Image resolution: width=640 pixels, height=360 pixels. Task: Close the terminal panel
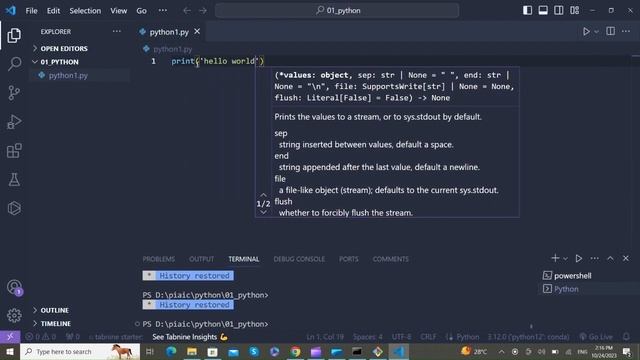click(626, 258)
